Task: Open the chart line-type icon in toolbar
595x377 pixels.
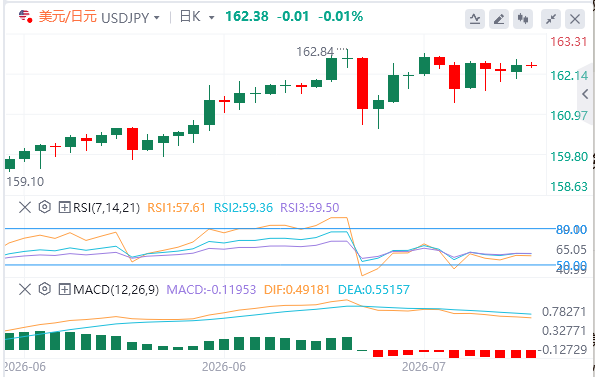Action: (475, 19)
